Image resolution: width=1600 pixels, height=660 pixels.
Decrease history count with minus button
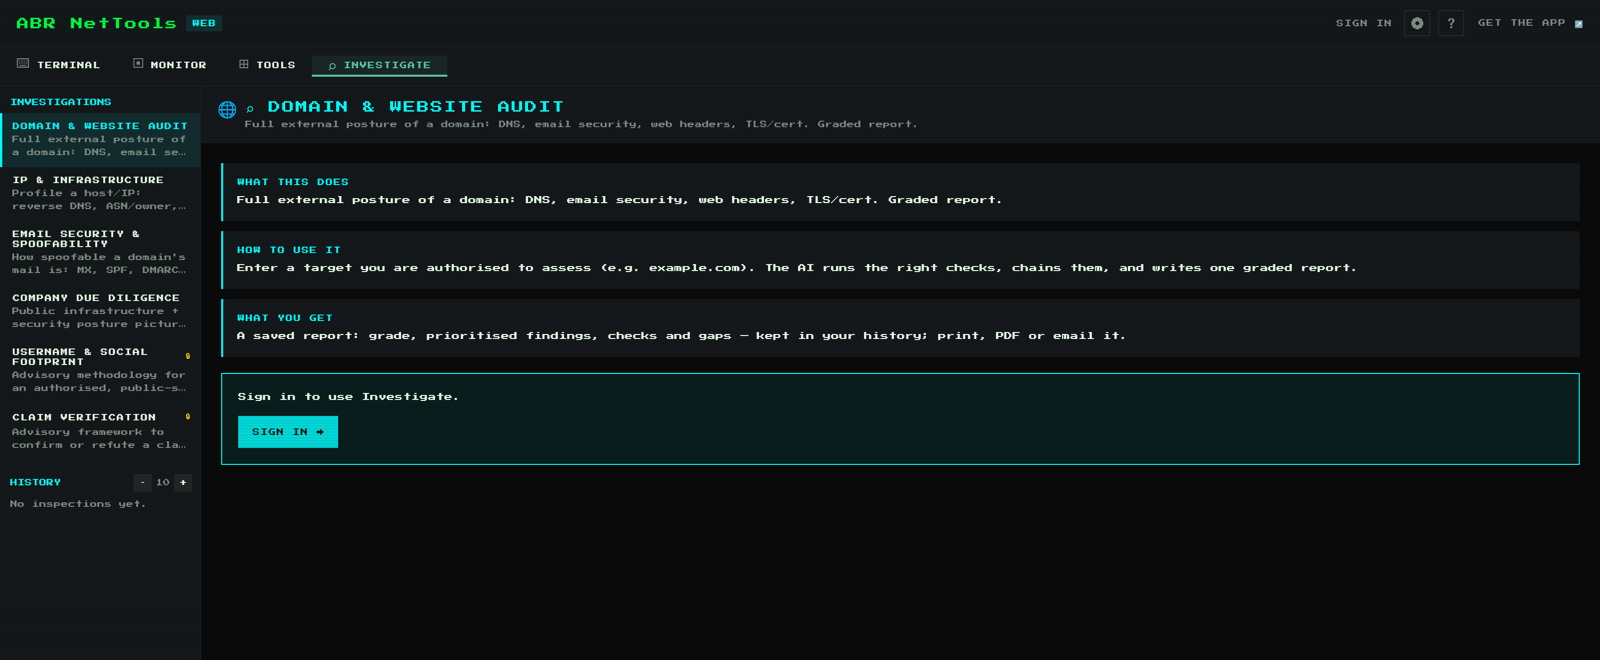(x=143, y=483)
